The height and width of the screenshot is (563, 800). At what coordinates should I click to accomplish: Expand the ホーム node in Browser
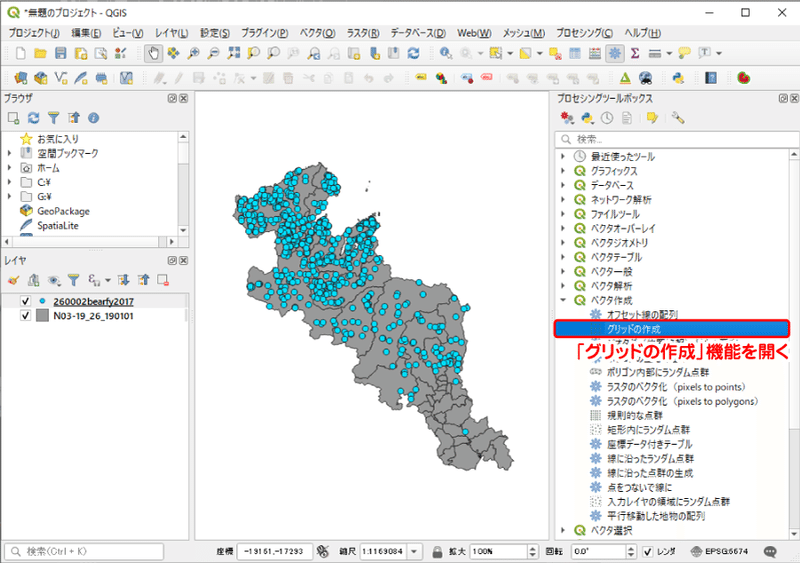tap(9, 167)
